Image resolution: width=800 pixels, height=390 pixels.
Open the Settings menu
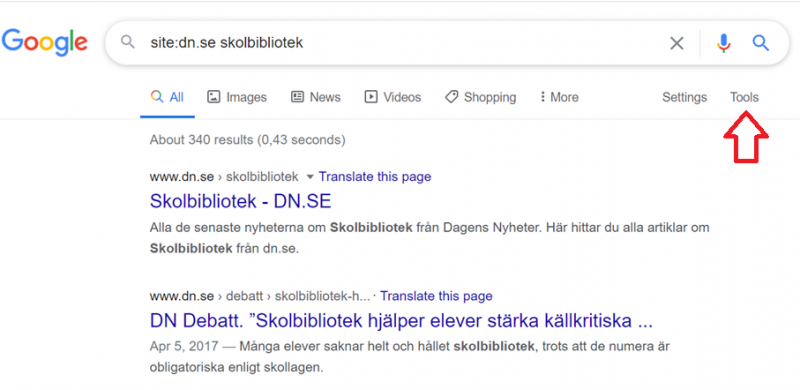point(684,97)
